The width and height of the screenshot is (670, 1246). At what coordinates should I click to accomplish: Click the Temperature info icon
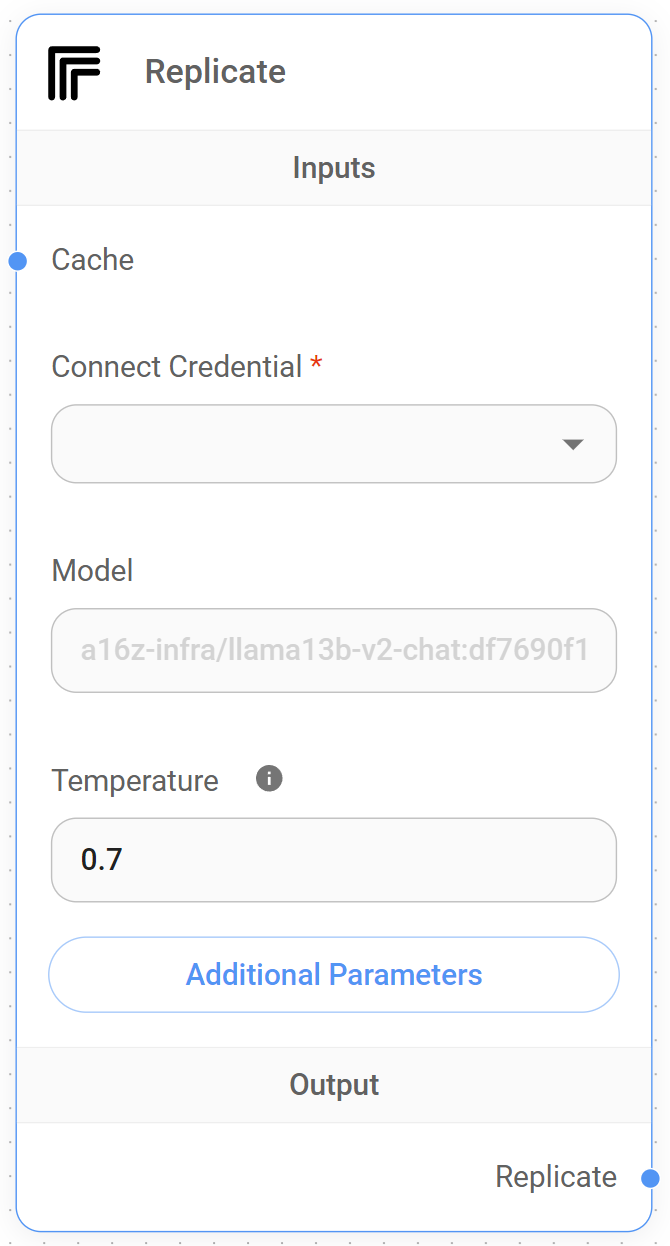click(269, 778)
